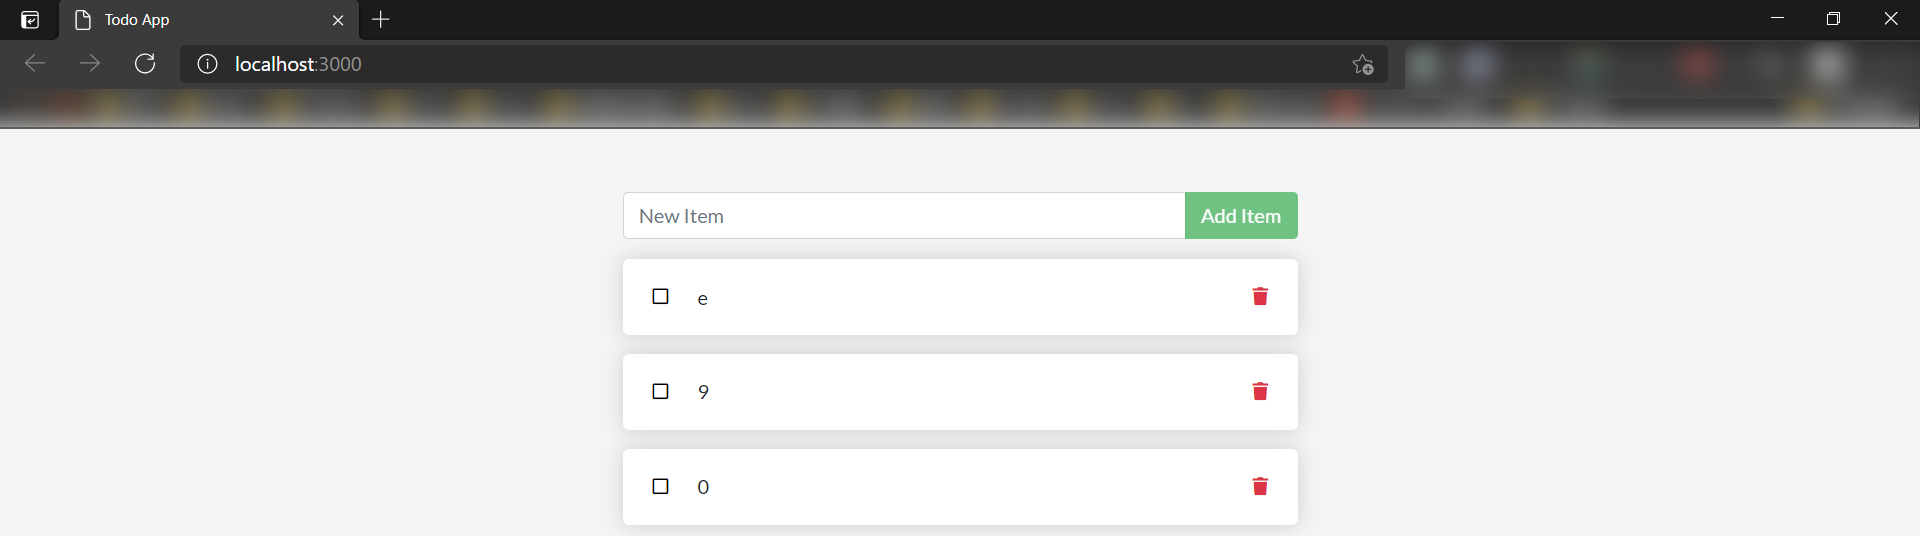Viewport: 1920px width, 536px height.
Task: Mark item '9' as completed
Action: [x=660, y=391]
